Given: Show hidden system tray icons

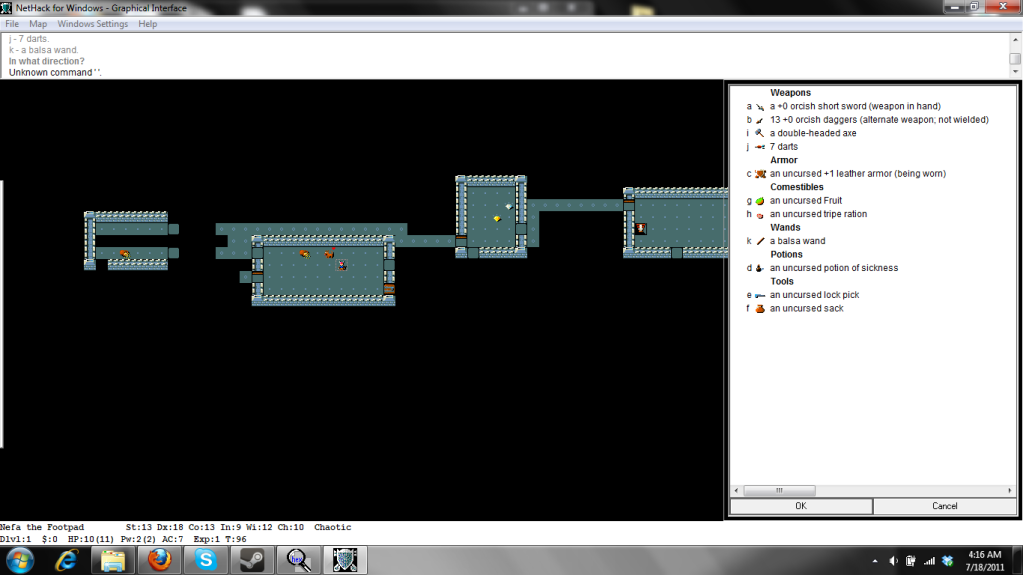Looking at the screenshot, I should tap(875, 561).
